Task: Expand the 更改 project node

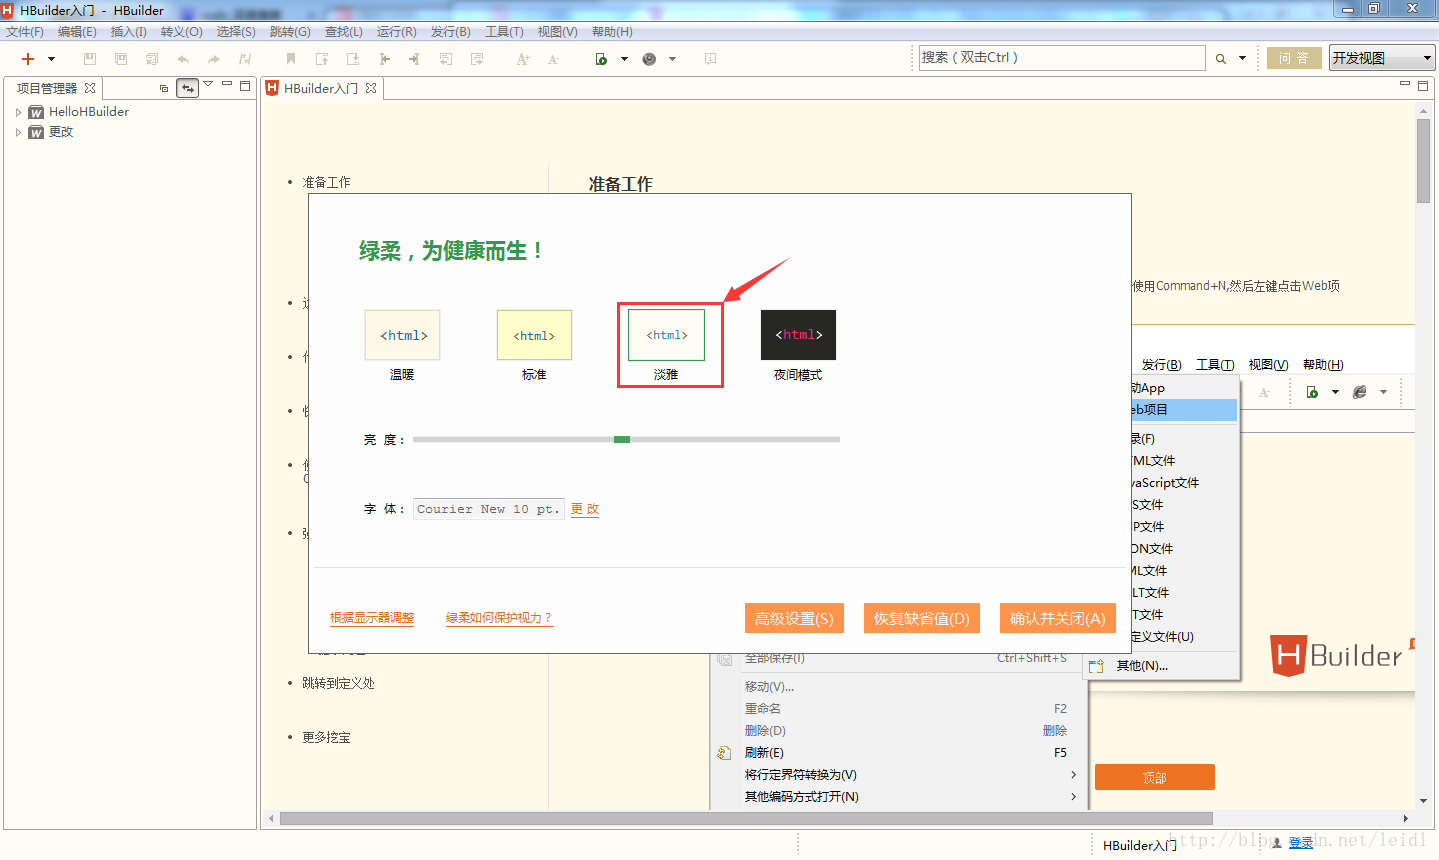Action: tap(18, 132)
